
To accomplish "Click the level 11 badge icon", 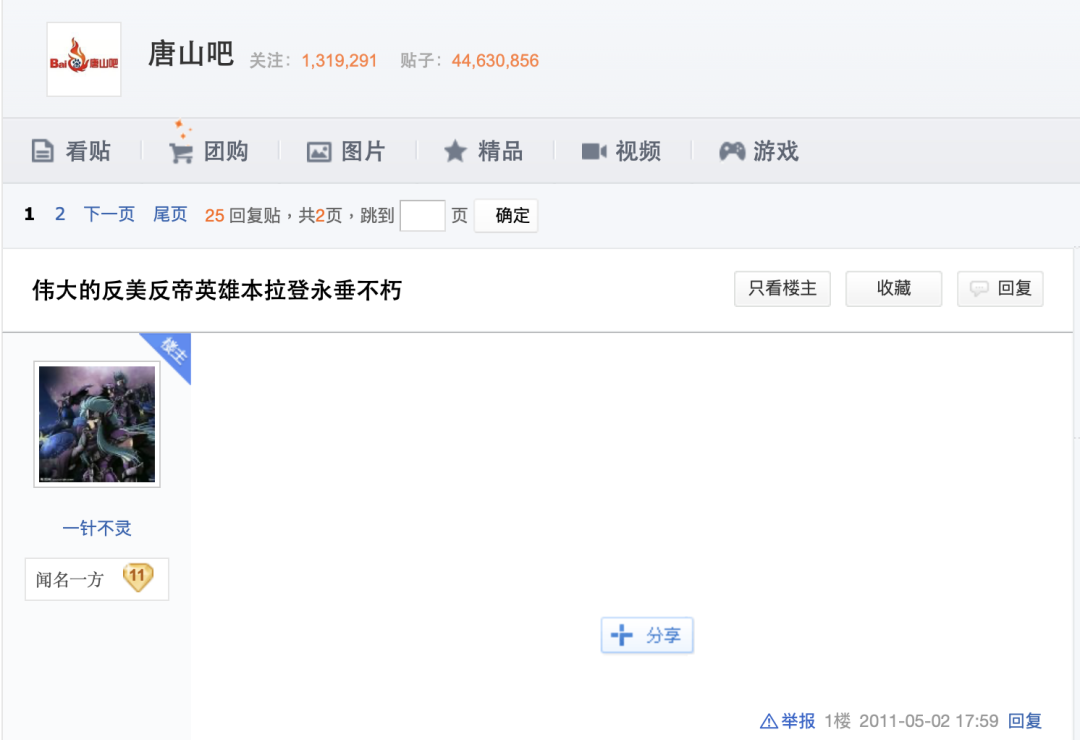I will [x=138, y=577].
